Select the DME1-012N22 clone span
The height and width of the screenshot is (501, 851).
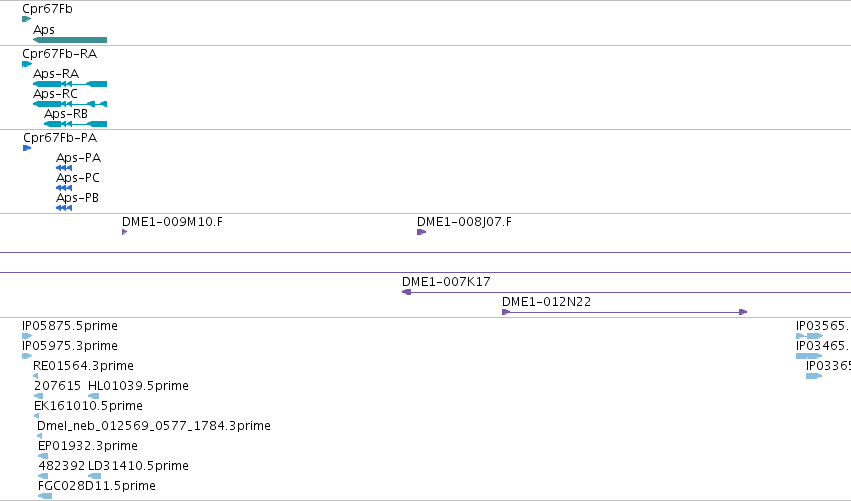(x=625, y=312)
